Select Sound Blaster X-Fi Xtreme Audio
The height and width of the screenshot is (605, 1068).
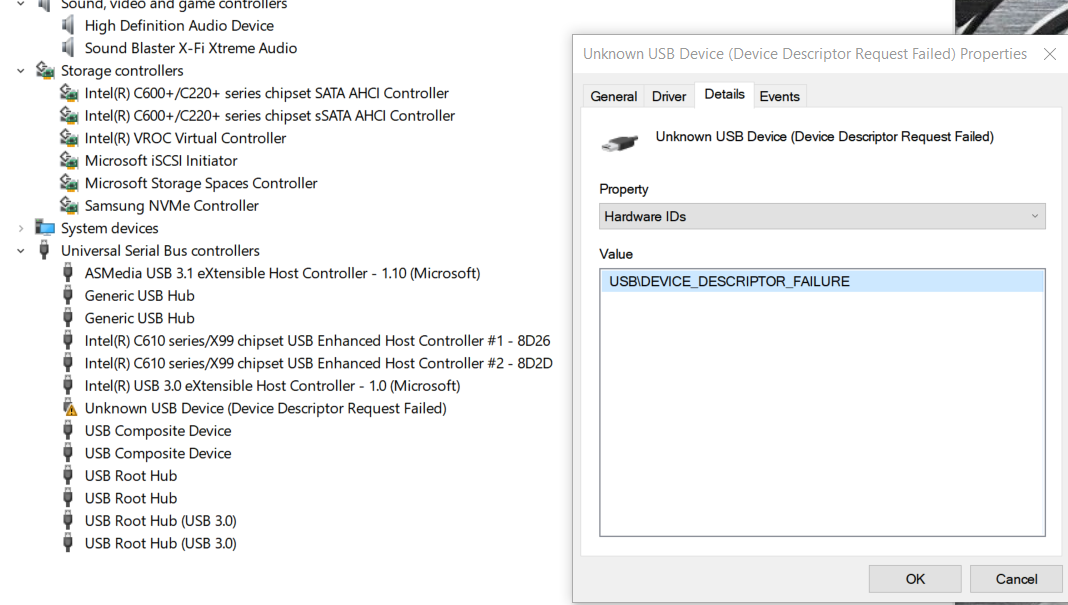click(x=191, y=48)
